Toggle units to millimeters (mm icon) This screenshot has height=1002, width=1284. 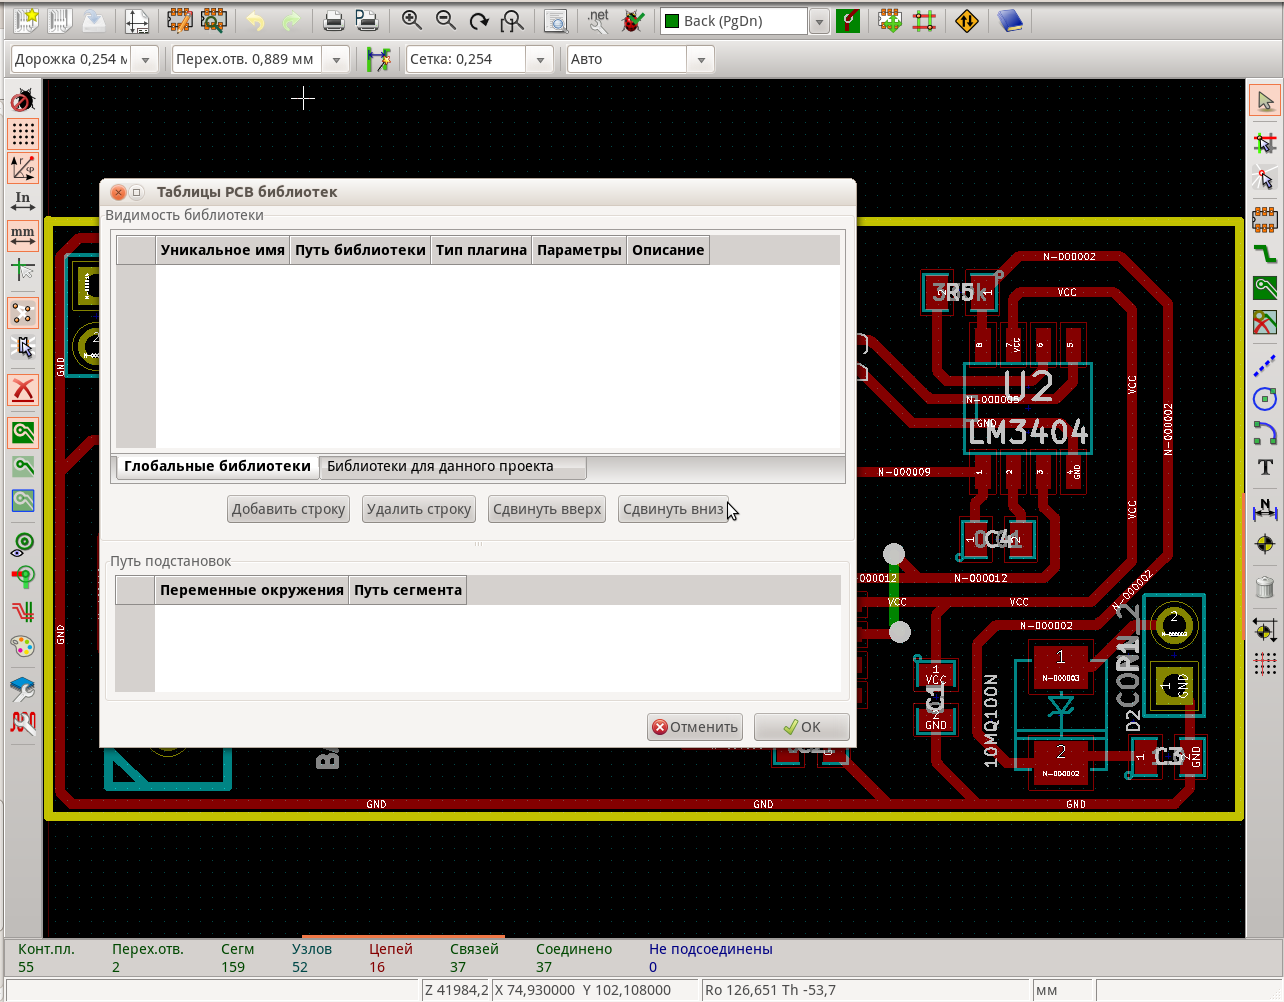pos(23,235)
